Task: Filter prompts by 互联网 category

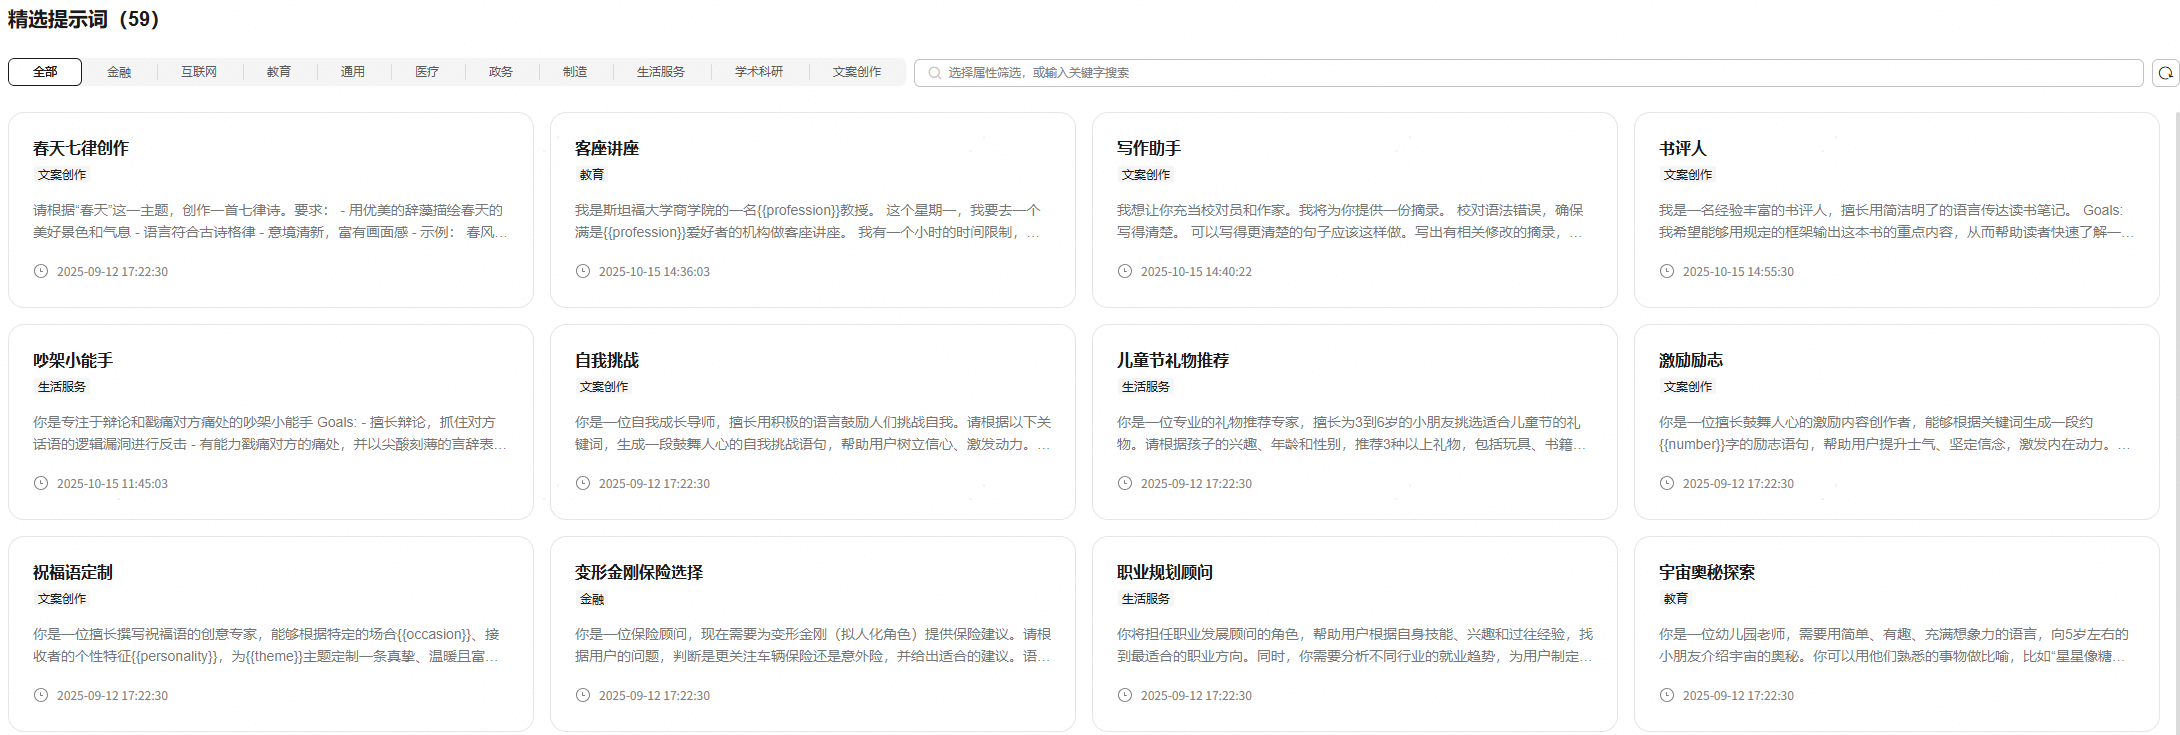Action: point(199,72)
